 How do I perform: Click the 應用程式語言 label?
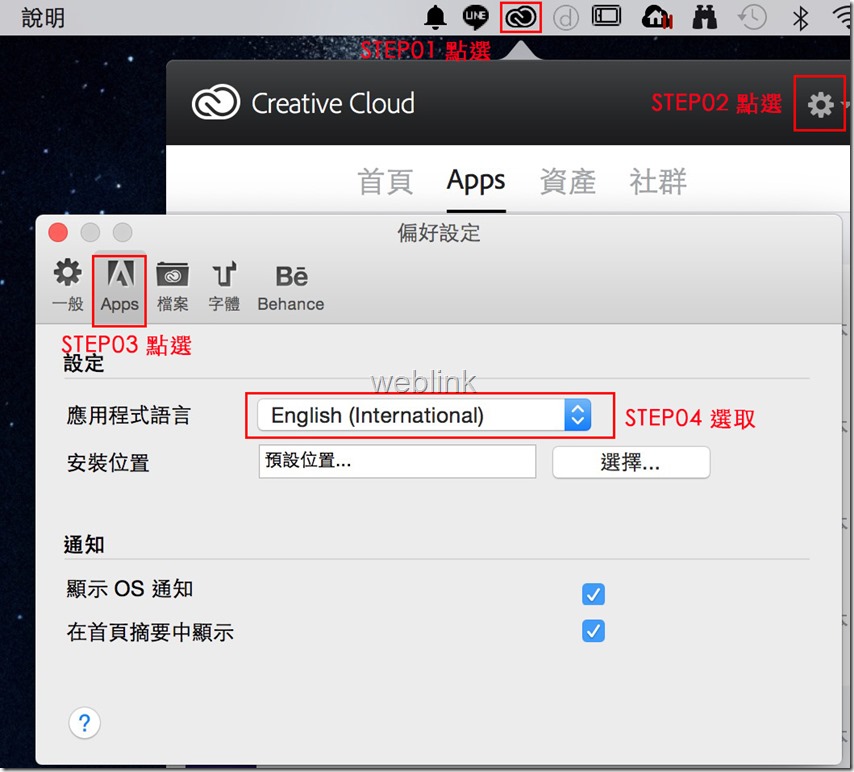(129, 415)
